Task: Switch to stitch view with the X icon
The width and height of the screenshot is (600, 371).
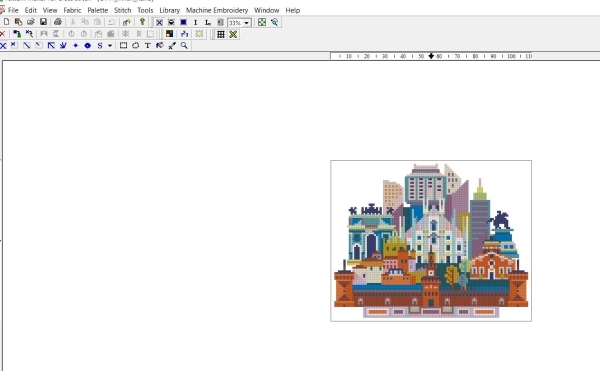Action: tap(159, 23)
